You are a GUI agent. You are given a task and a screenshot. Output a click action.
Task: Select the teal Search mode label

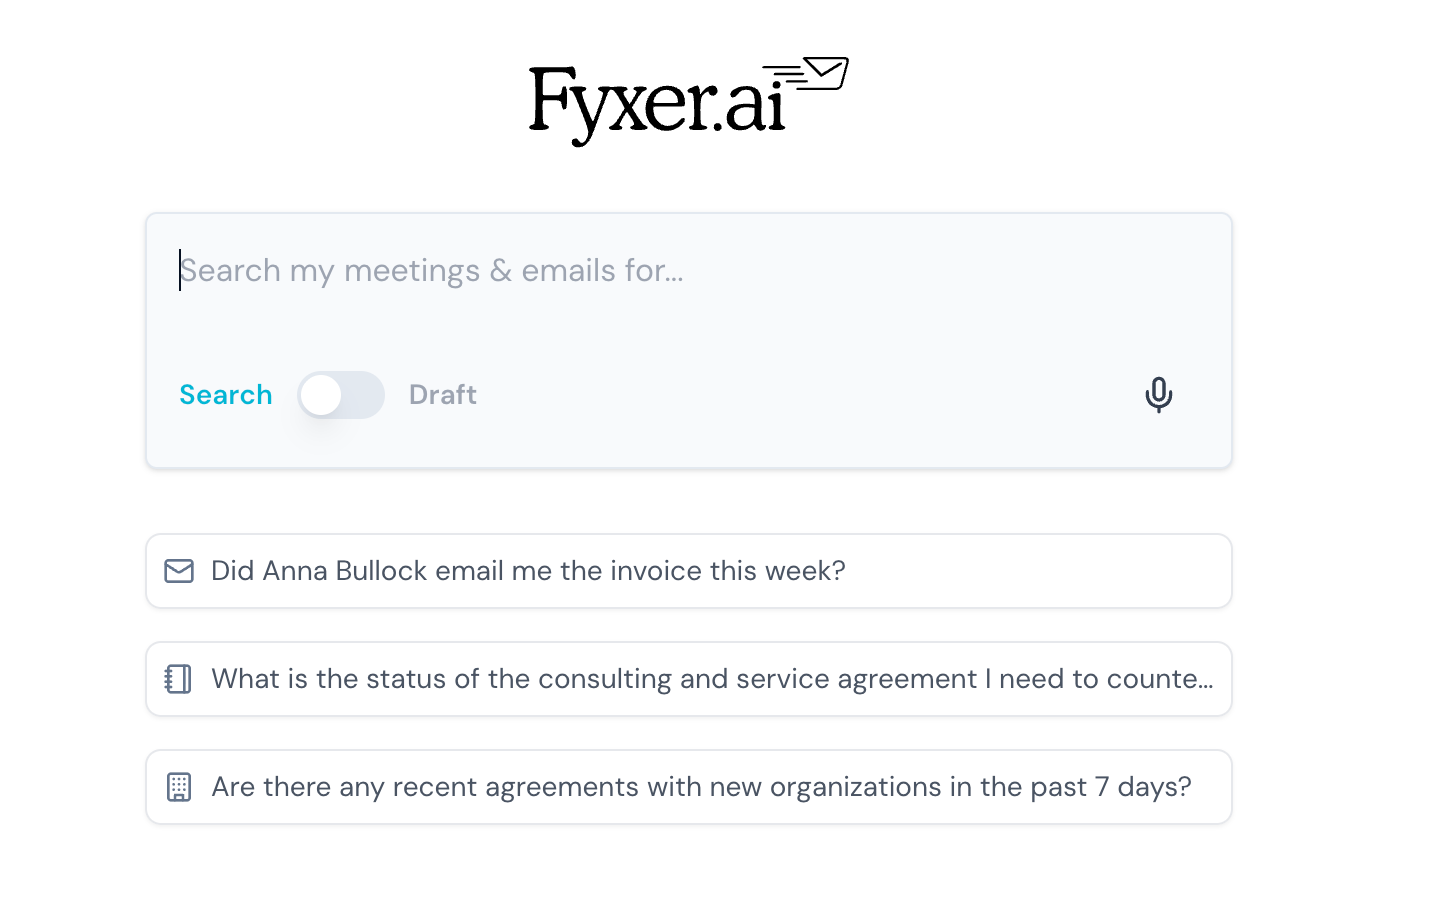(x=226, y=395)
